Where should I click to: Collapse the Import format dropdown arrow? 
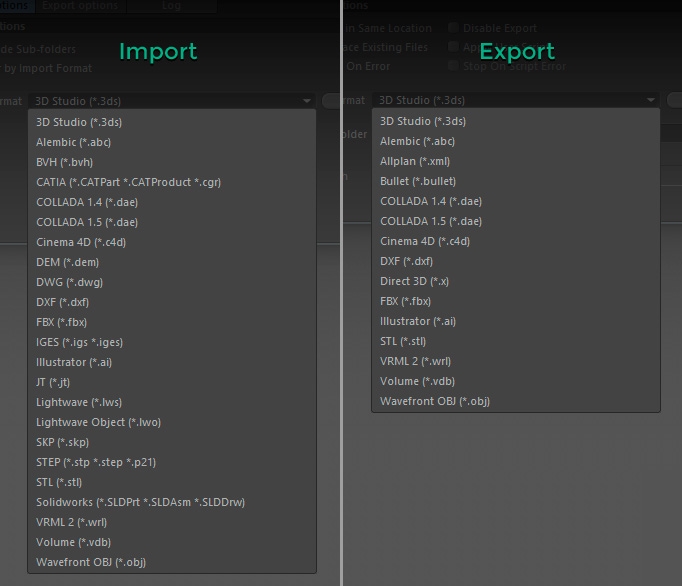pos(307,101)
